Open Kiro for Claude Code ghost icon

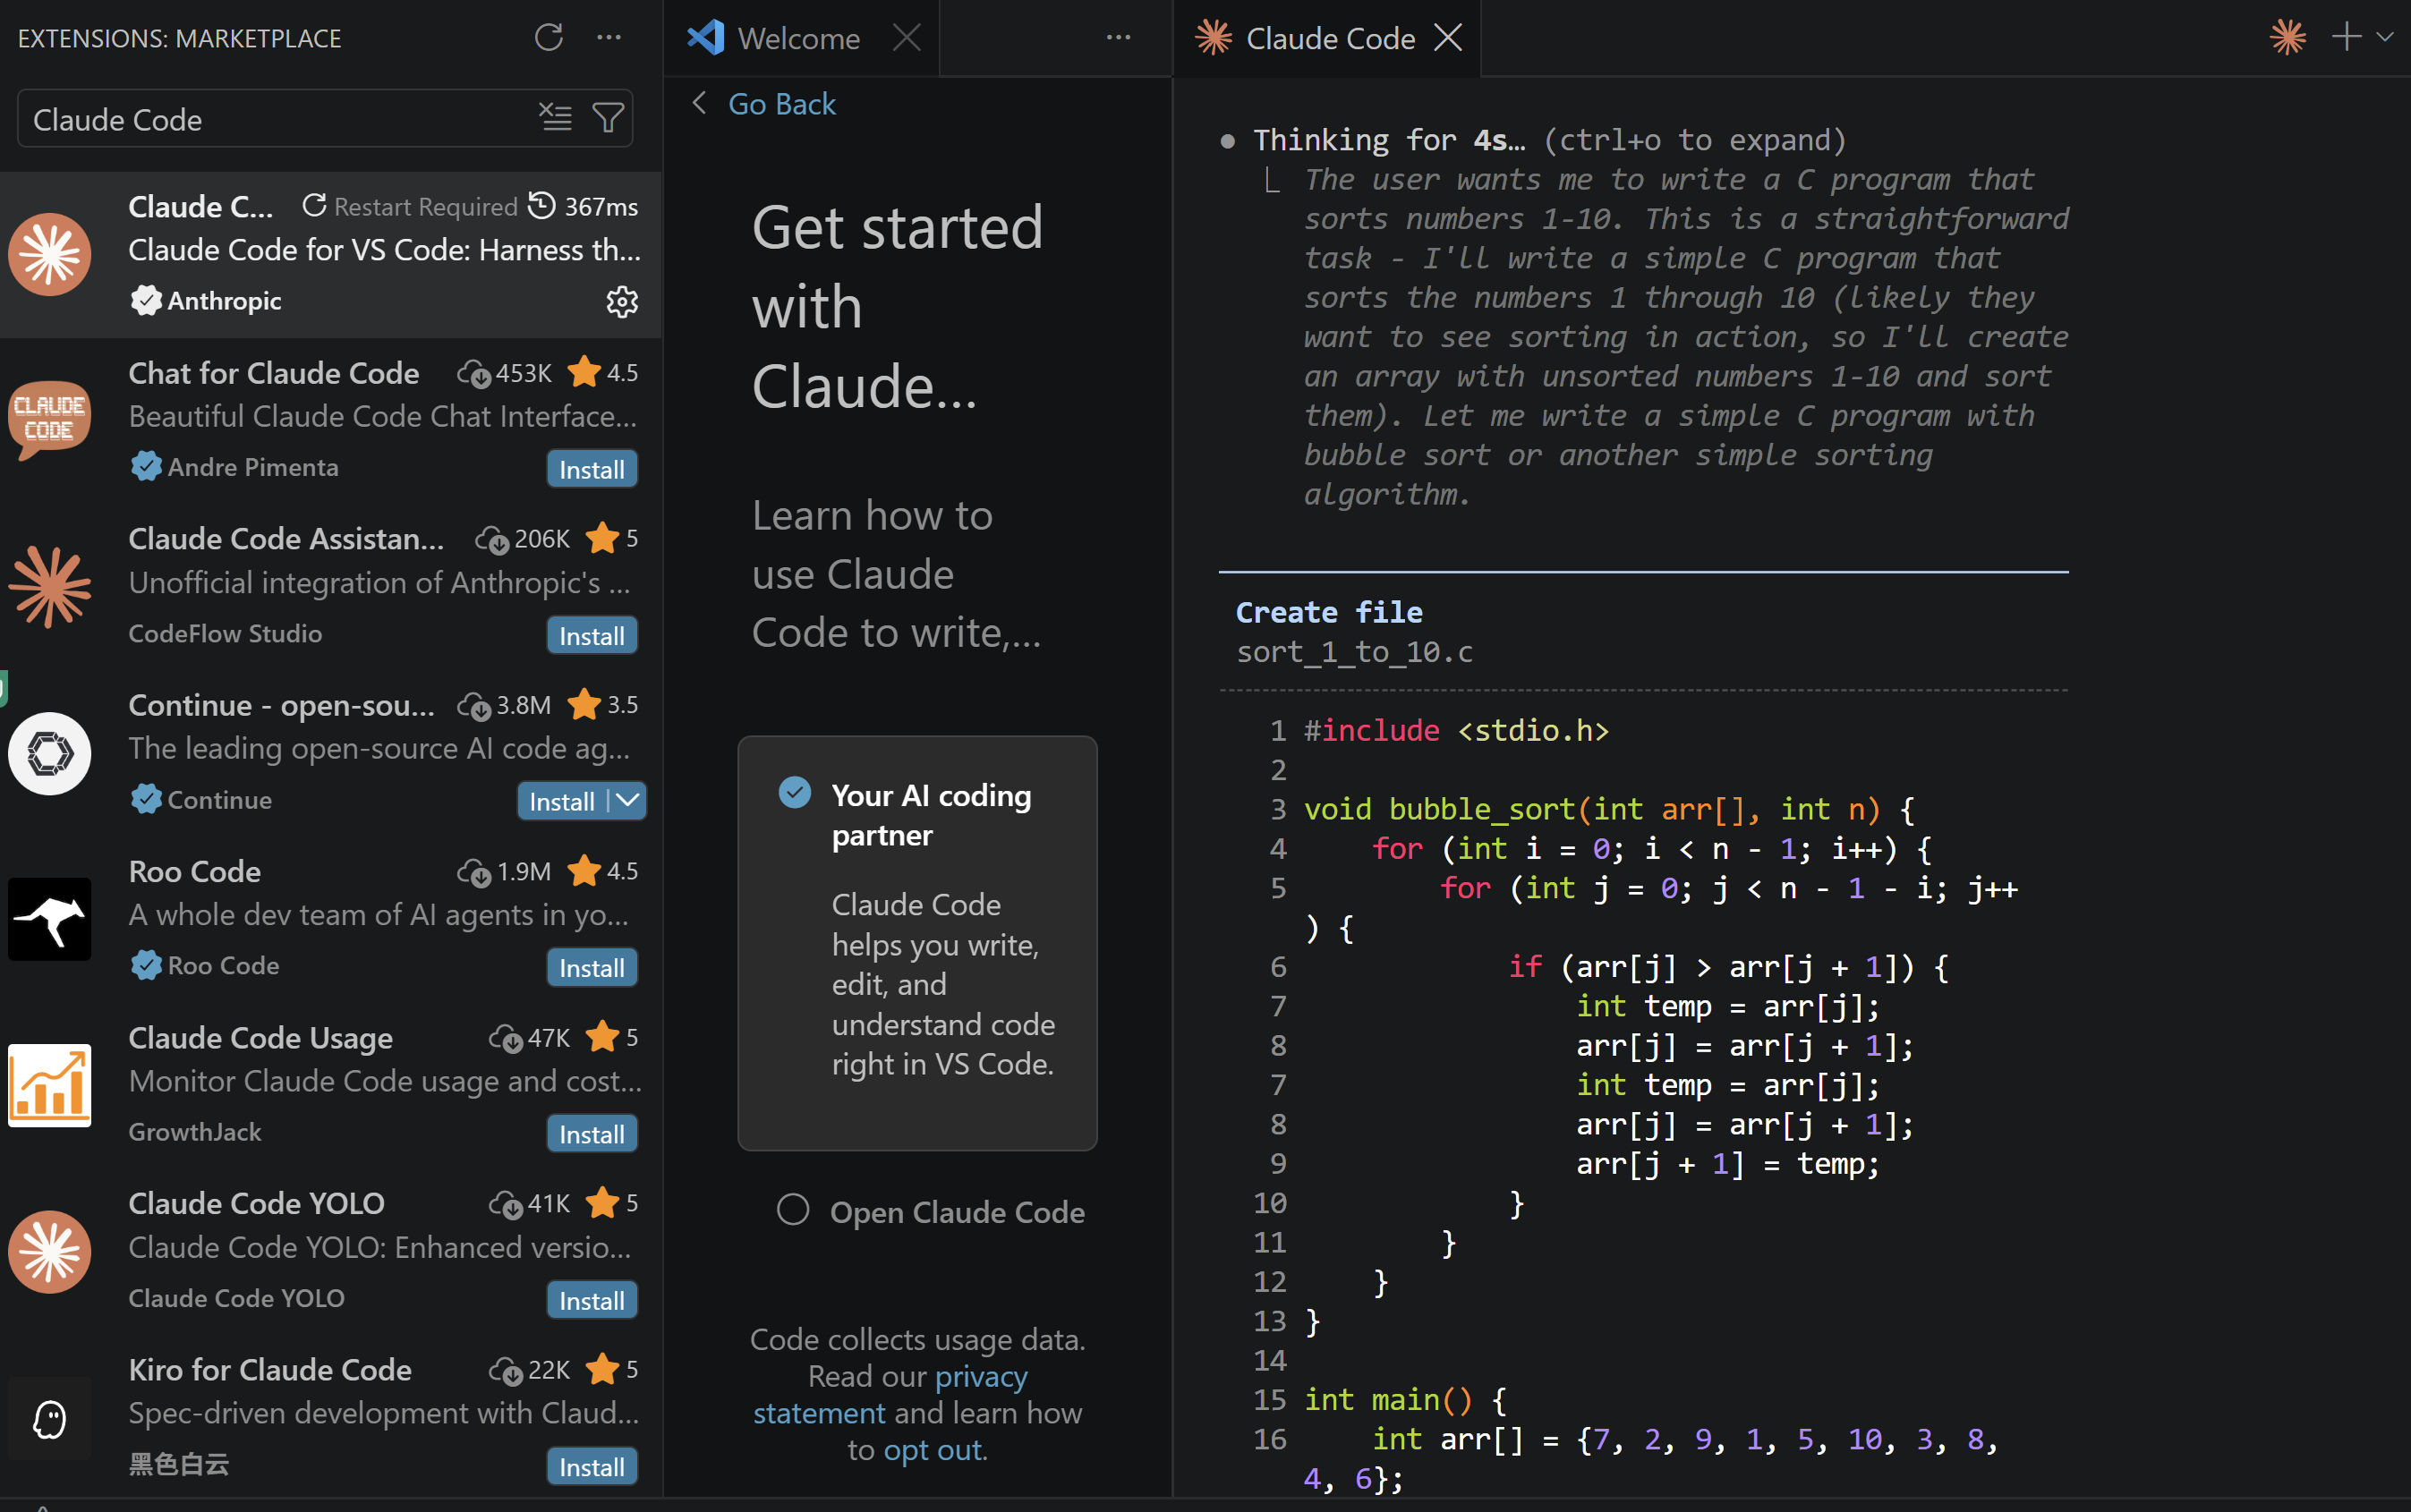(x=50, y=1418)
